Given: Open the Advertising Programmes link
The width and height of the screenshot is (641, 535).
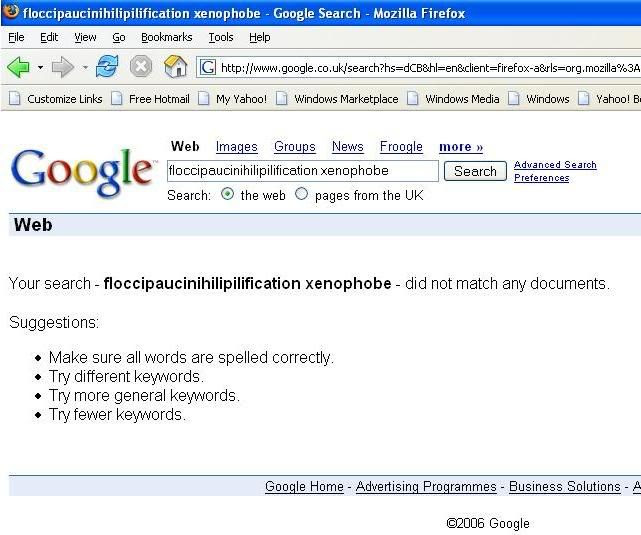Looking at the screenshot, I should tap(426, 486).
